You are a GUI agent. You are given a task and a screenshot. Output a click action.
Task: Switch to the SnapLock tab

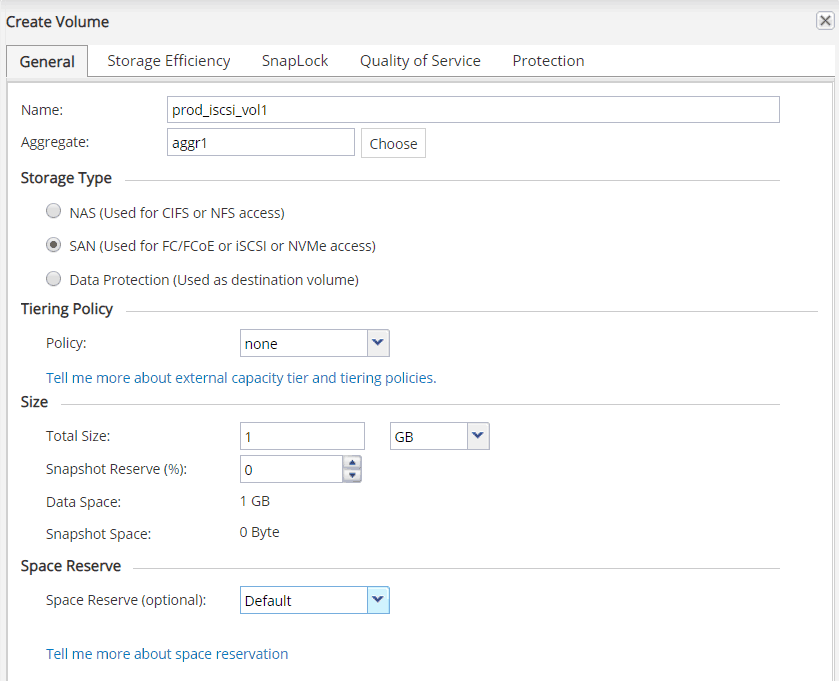pos(295,61)
